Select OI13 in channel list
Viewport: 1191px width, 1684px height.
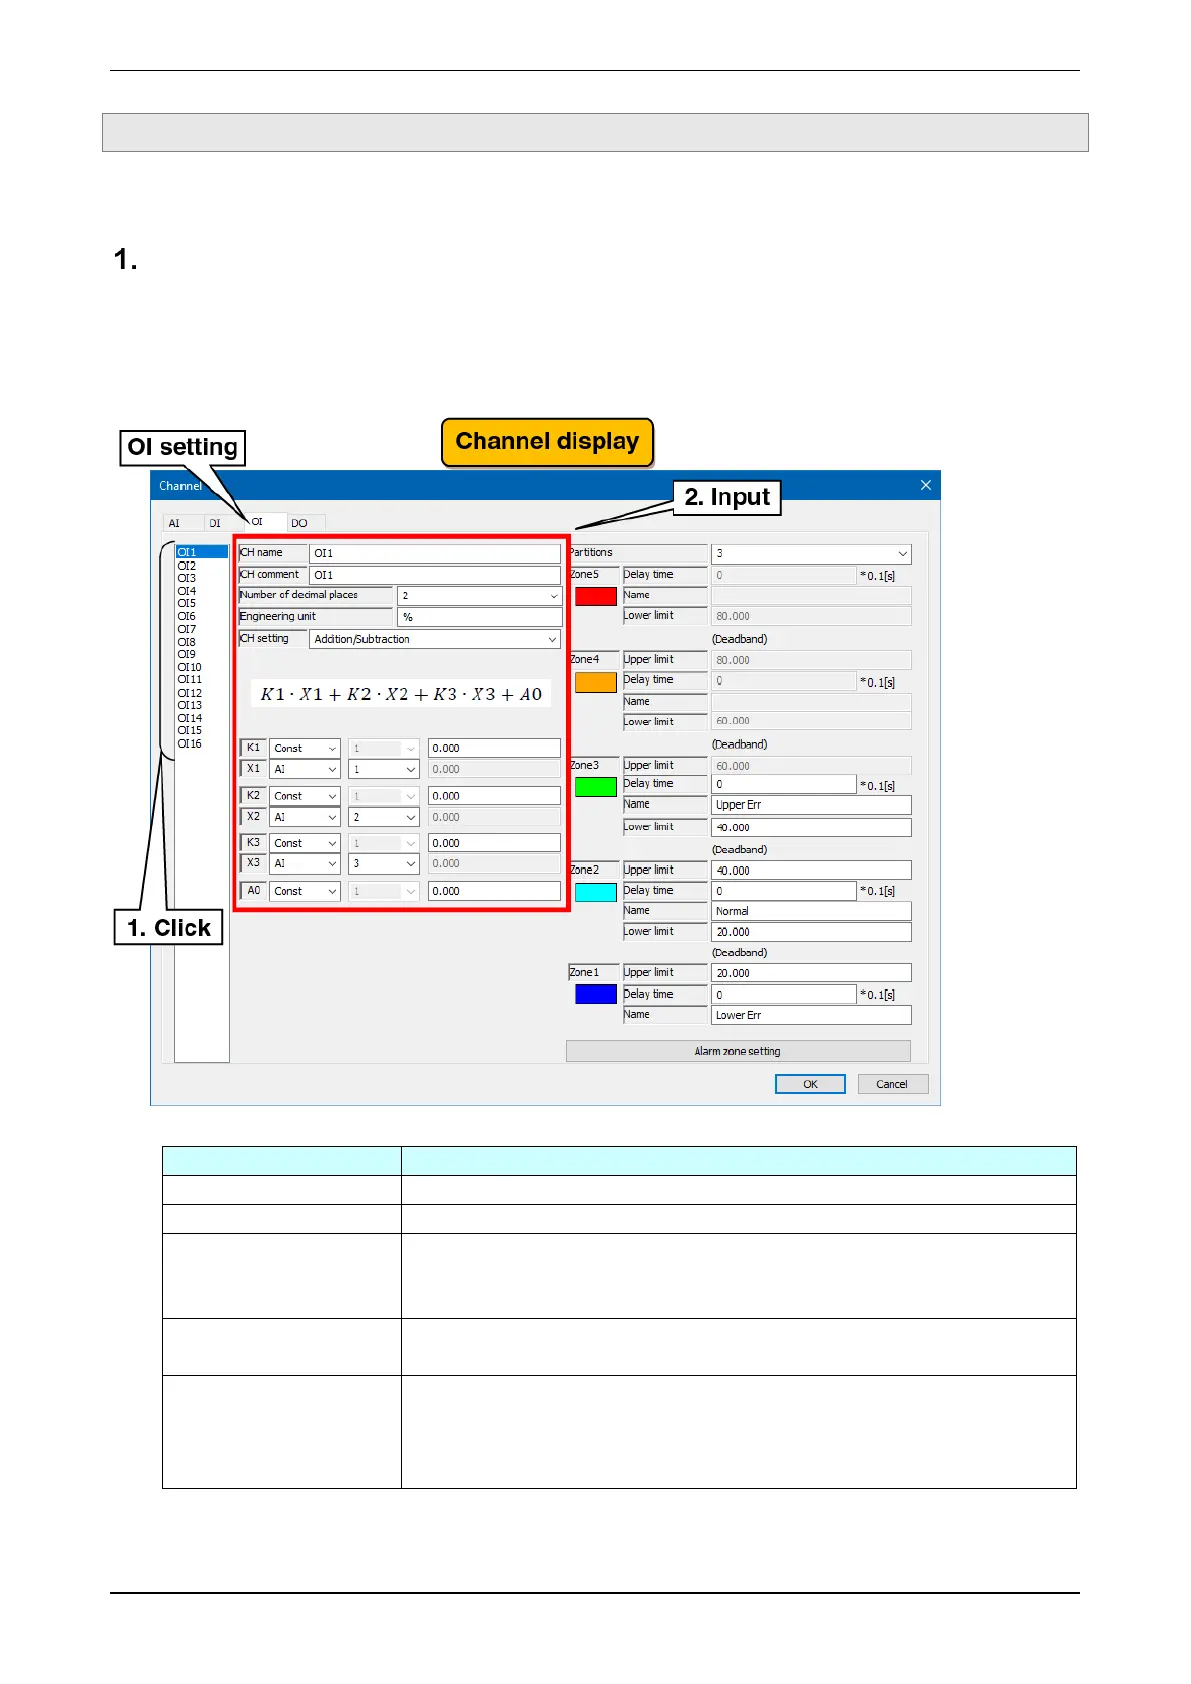click(201, 705)
